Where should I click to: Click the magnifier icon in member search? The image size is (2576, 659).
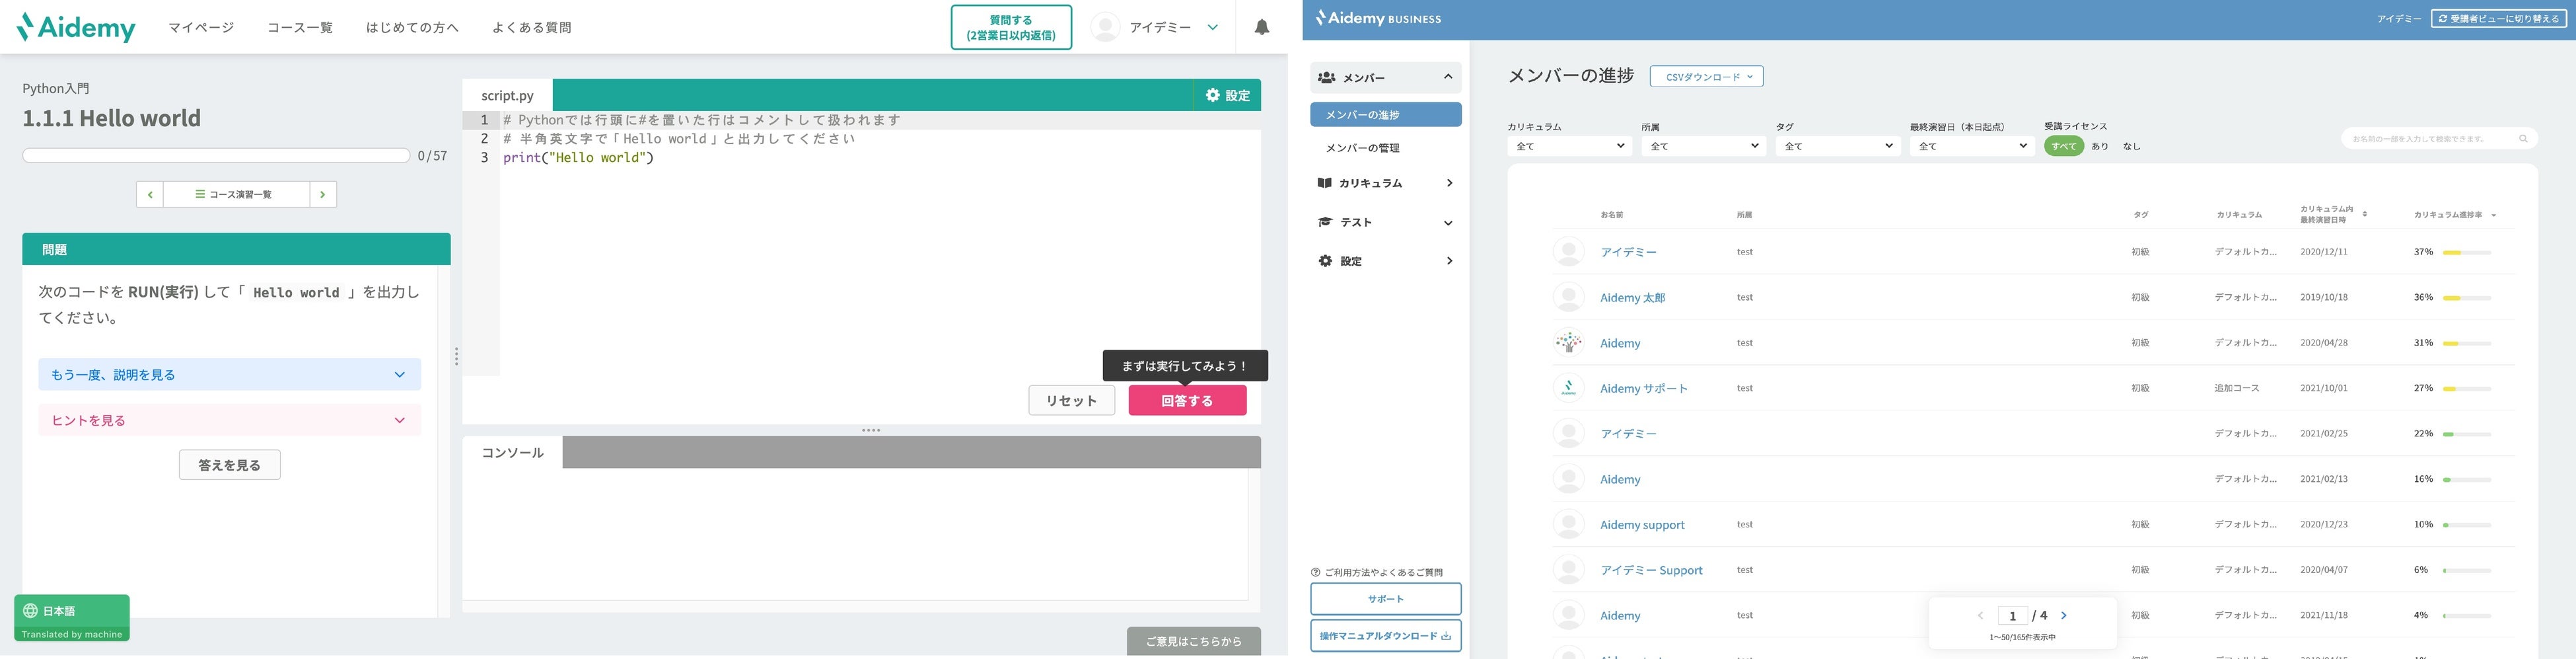[2524, 138]
